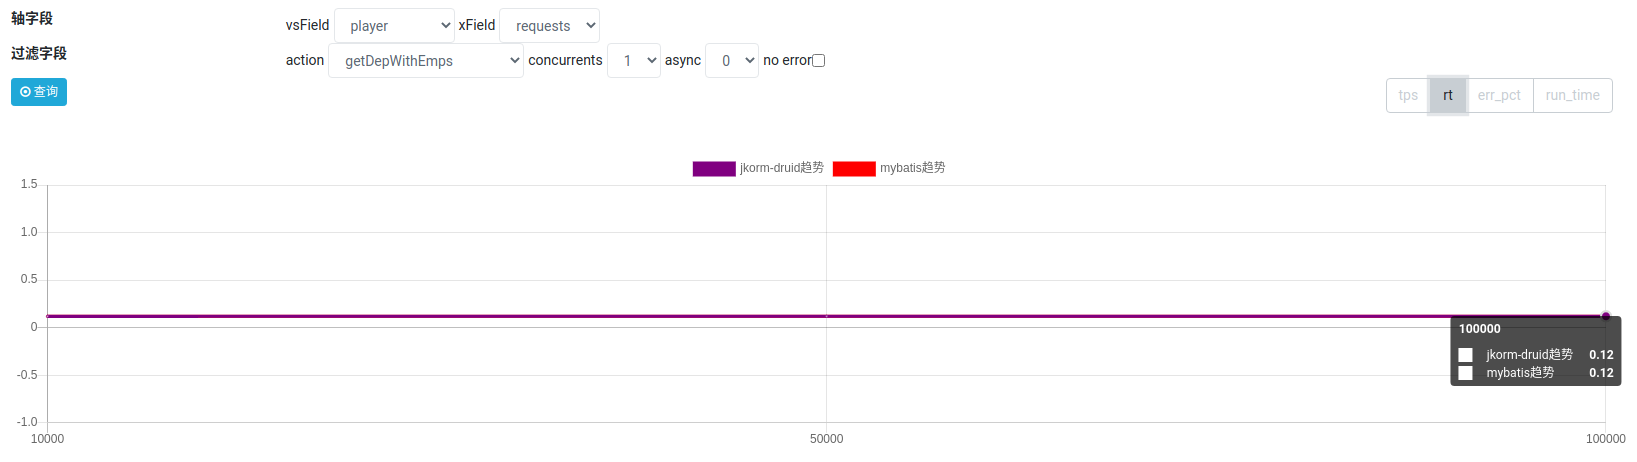Open the action getDepWithEmps dropdown
The height and width of the screenshot is (462, 1637).
(x=426, y=61)
